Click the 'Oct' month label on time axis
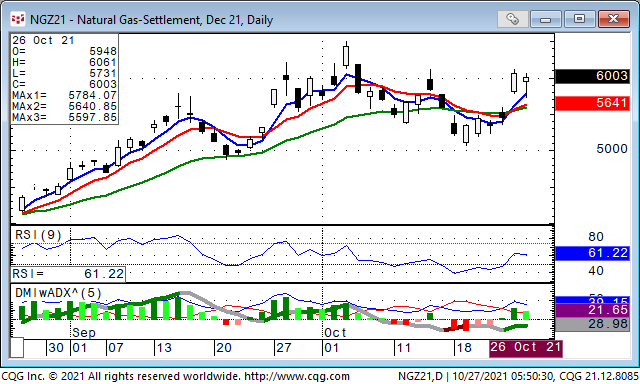 [335, 333]
